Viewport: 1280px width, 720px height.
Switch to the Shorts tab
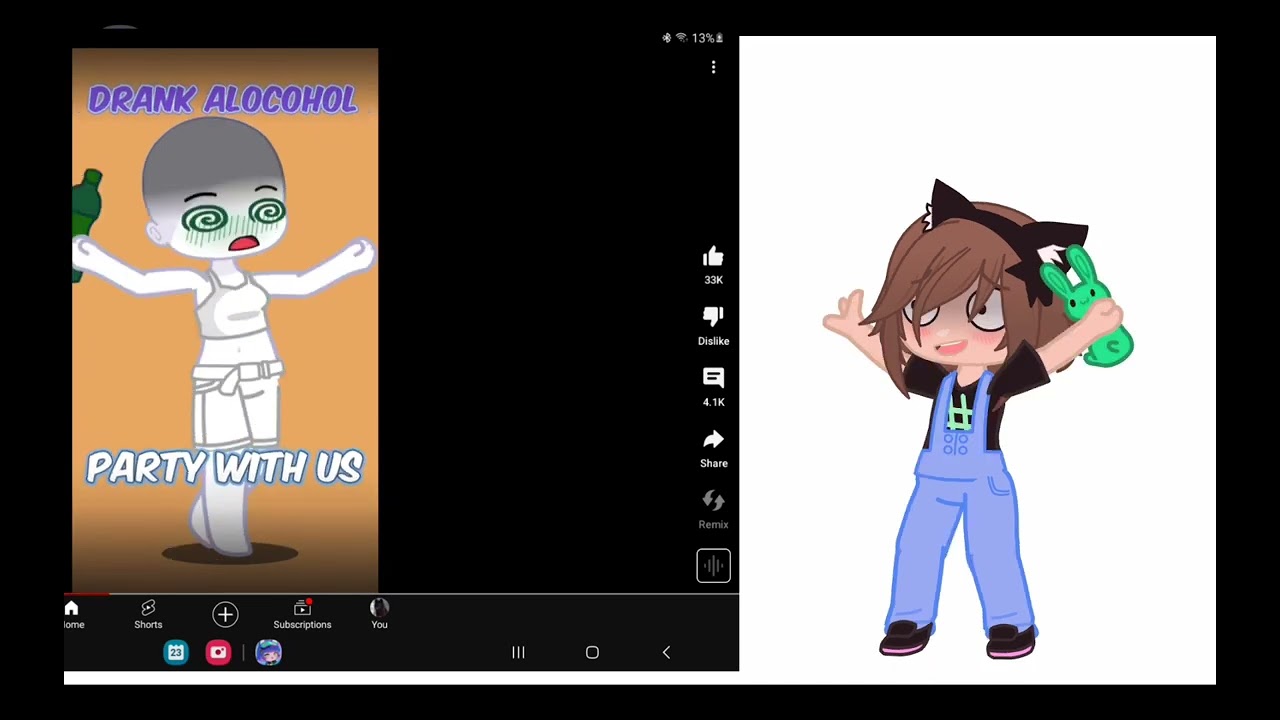click(148, 614)
